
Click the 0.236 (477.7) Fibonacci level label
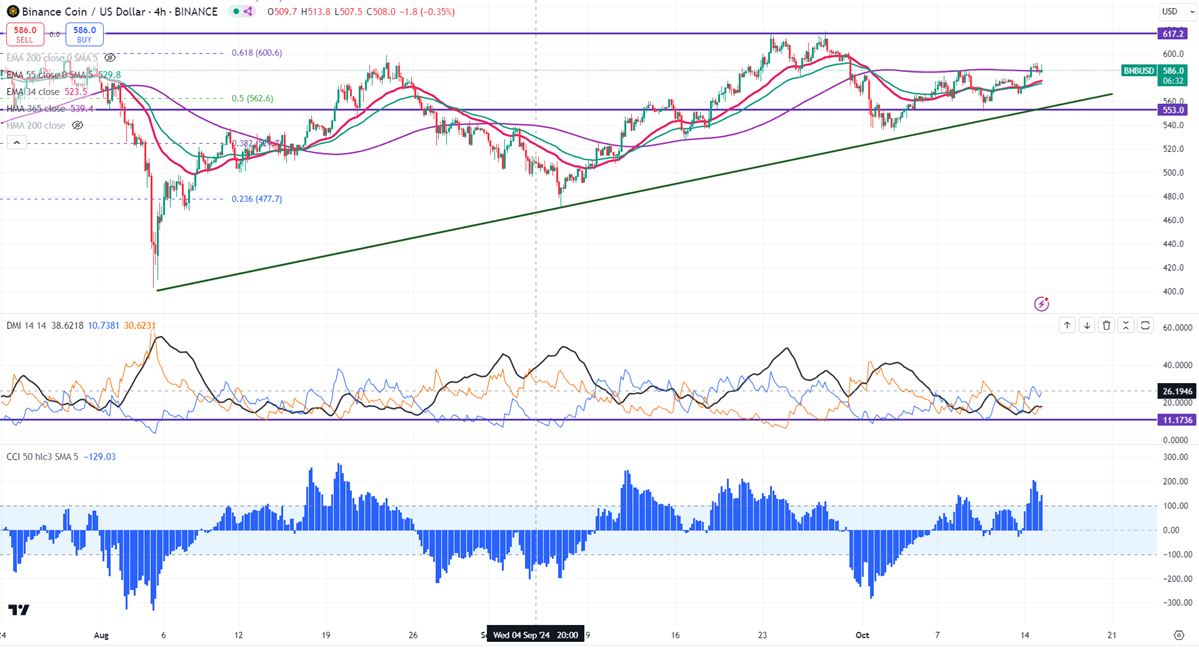pos(257,199)
